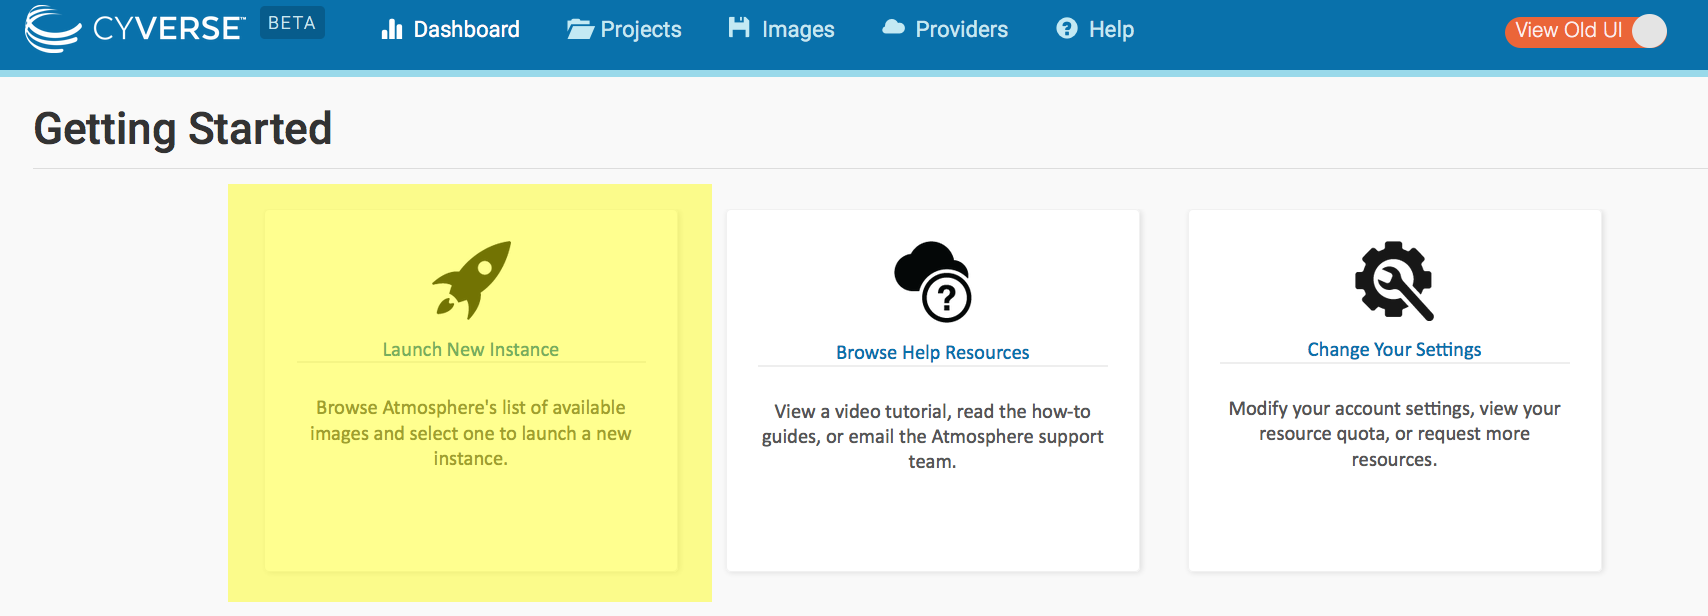Click the Help question mark icon
The height and width of the screenshot is (616, 1708).
click(x=1067, y=29)
